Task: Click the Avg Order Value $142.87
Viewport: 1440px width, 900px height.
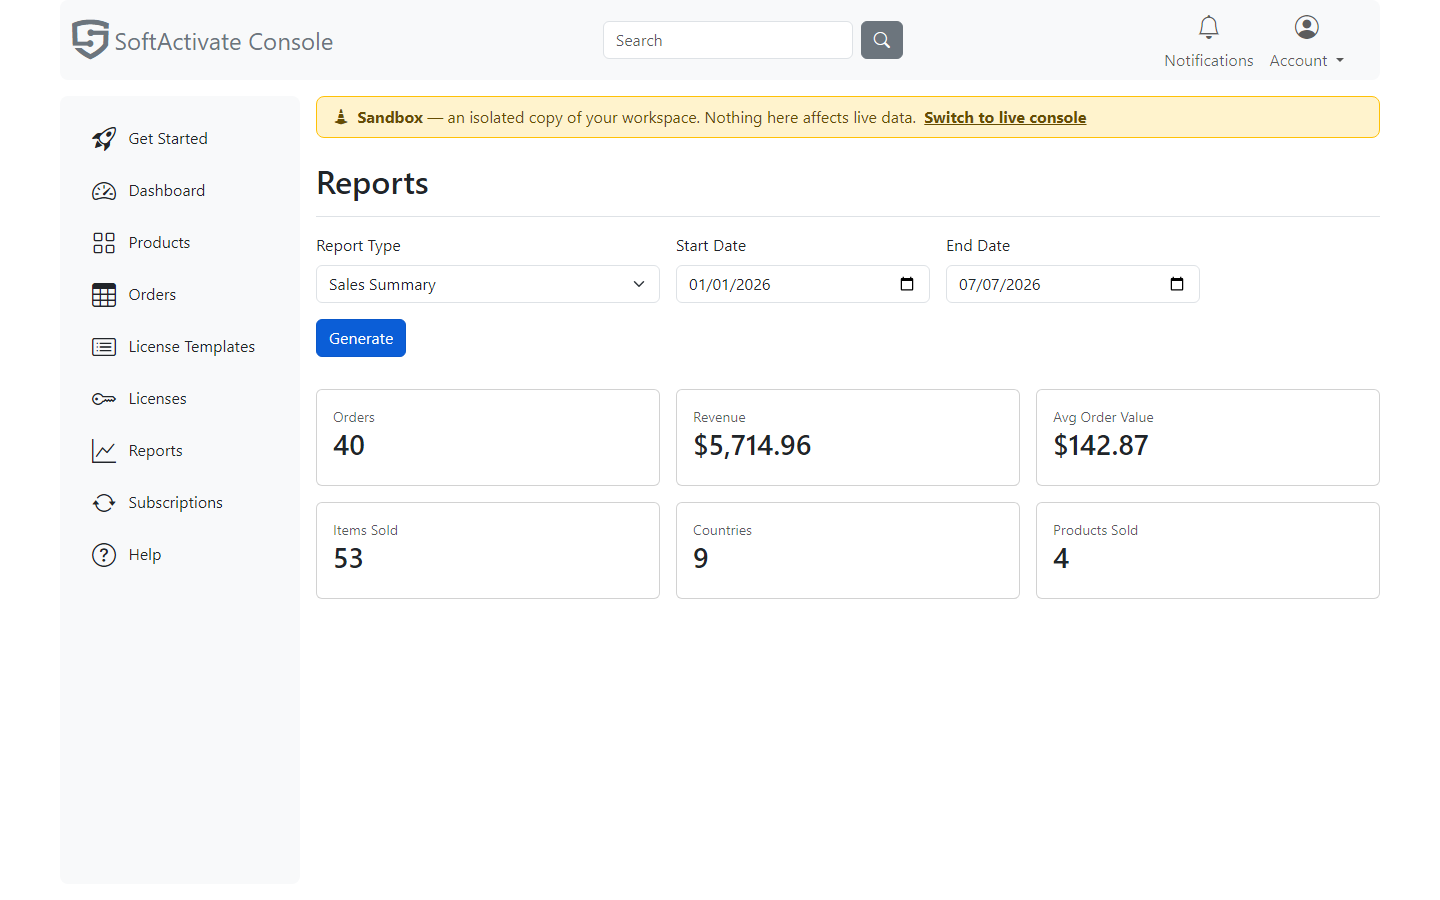Action: (x=1101, y=445)
